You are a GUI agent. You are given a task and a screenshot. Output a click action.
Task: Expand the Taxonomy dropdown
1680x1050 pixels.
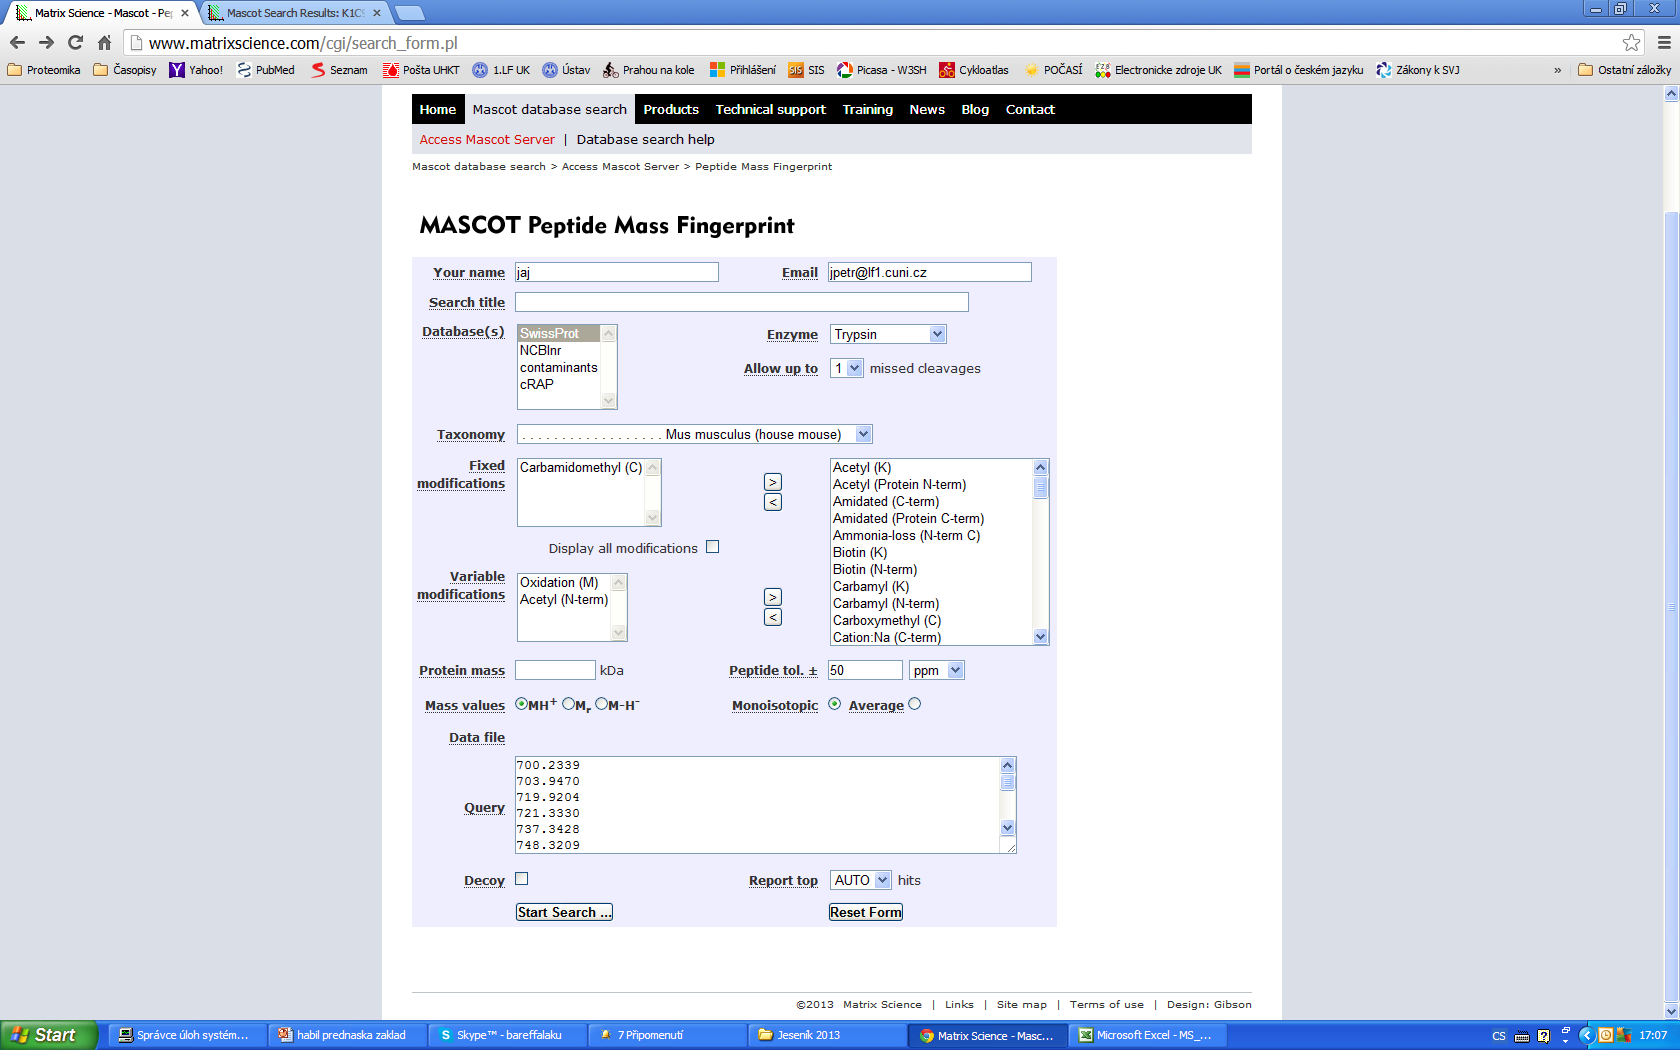(x=695, y=434)
